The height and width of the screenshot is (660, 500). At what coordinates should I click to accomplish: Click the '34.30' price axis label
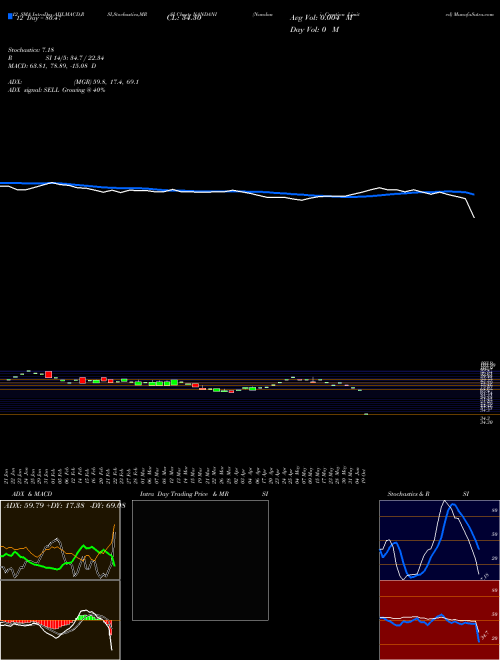pyautogui.click(x=486, y=421)
